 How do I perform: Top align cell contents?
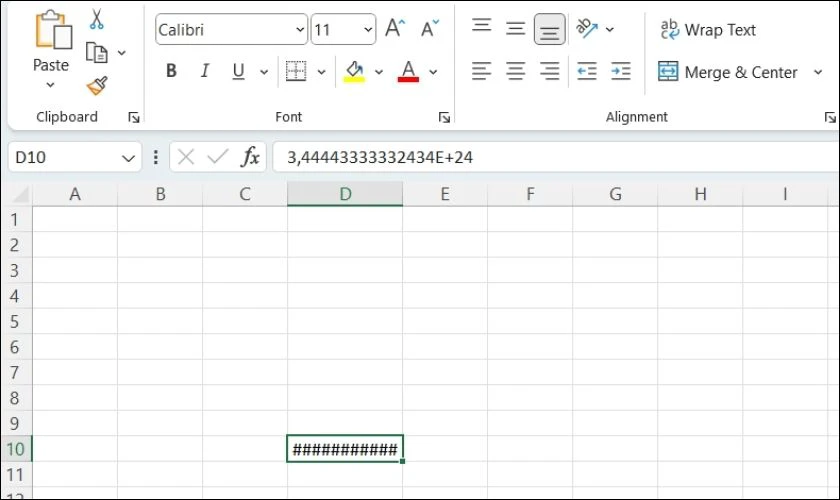(482, 26)
